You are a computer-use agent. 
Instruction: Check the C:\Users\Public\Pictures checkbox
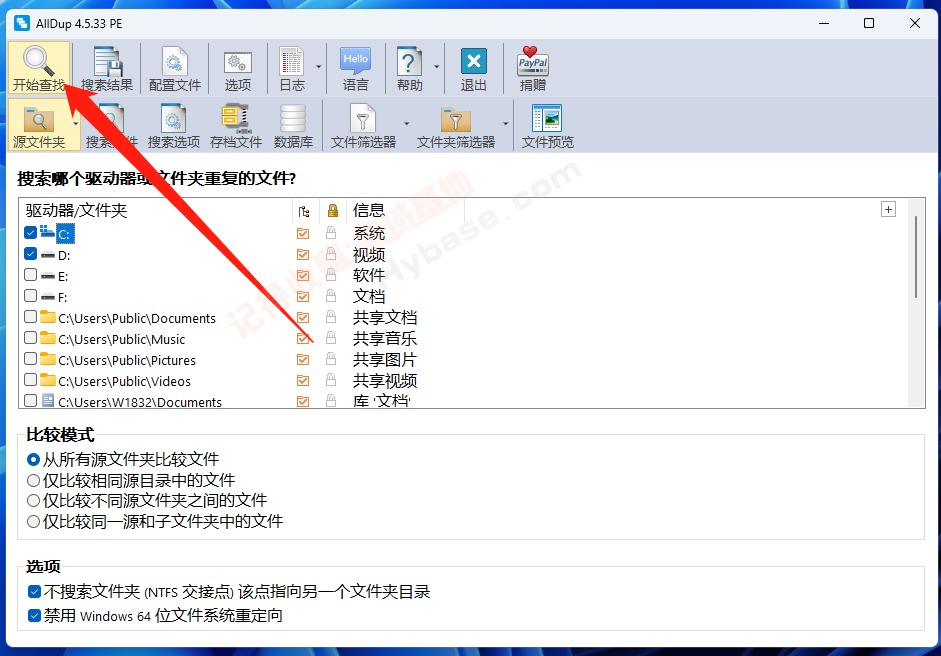(x=31, y=359)
